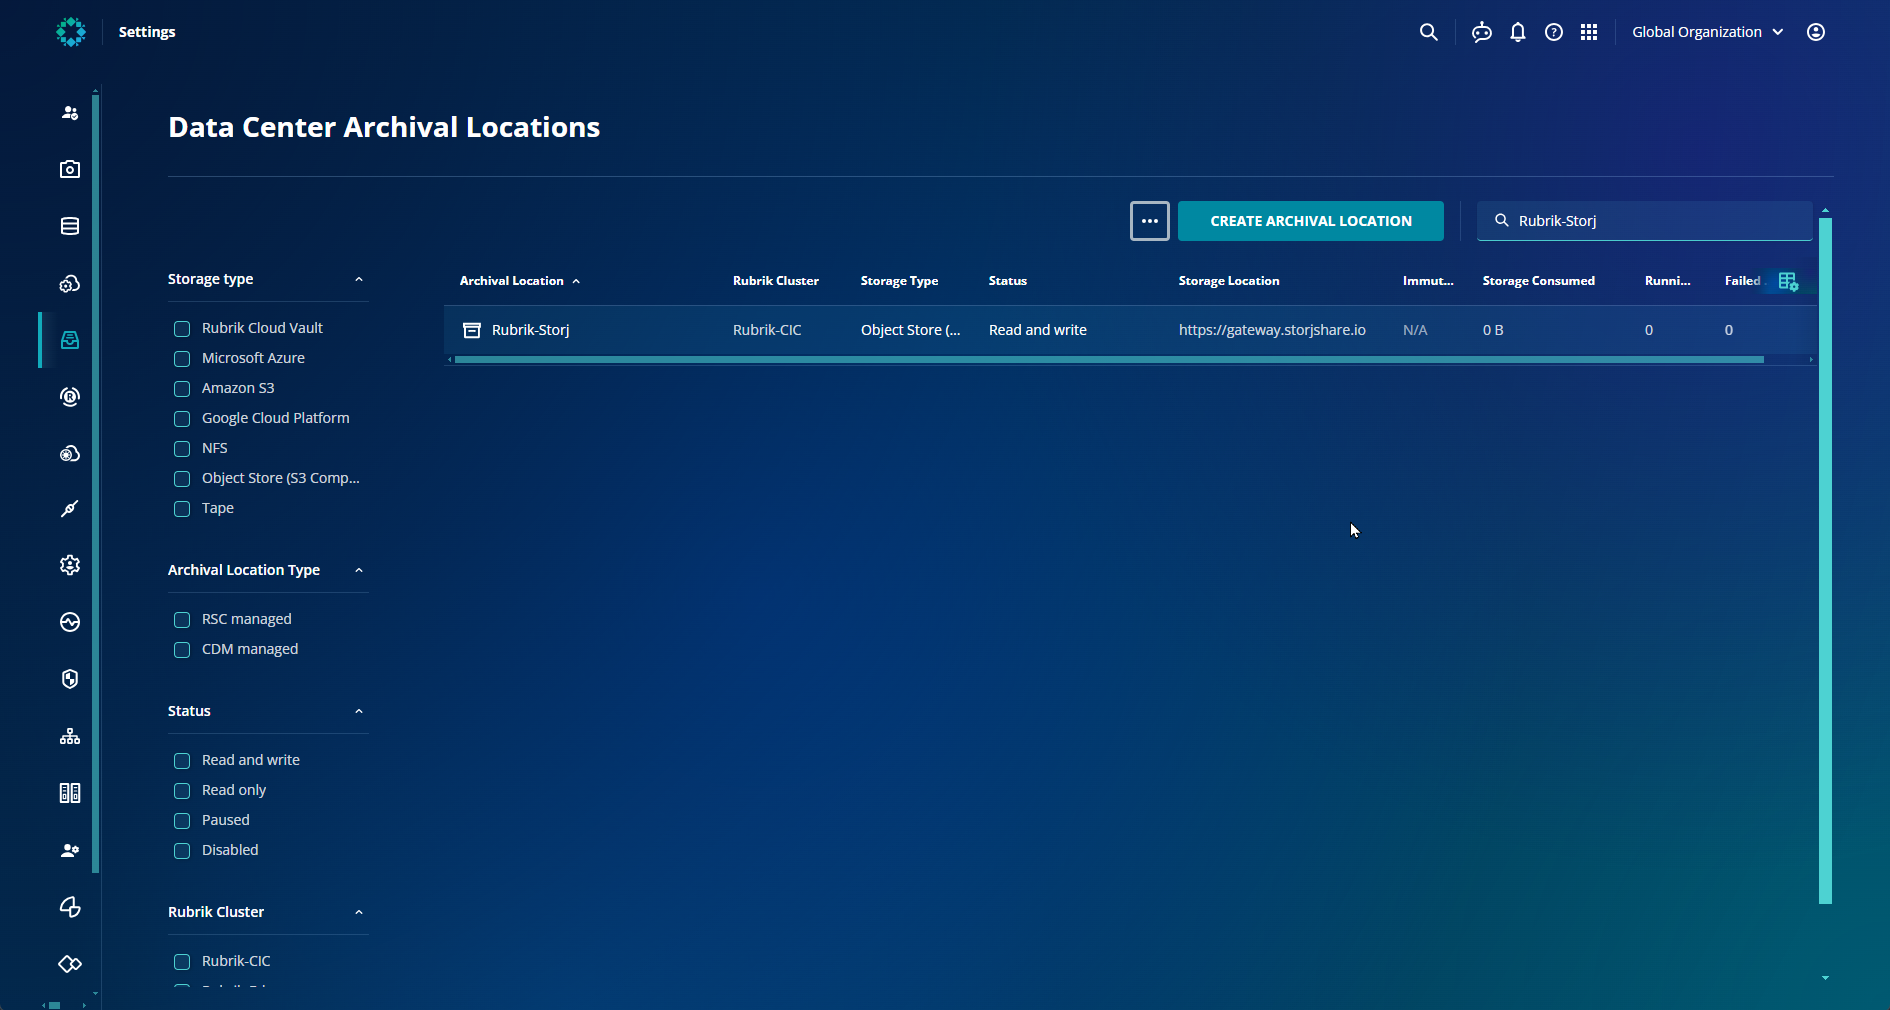Click the vertical page scrollbar
Viewport: 1890px width, 1010px height.
tap(1825, 560)
